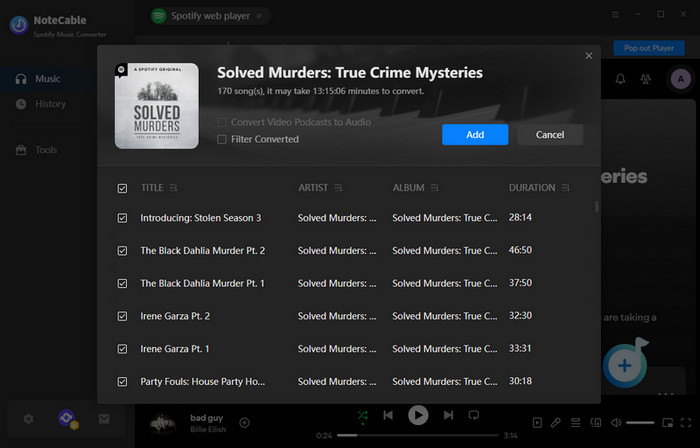Open the ALBUM column sort icon
The image size is (700, 448).
coord(434,188)
